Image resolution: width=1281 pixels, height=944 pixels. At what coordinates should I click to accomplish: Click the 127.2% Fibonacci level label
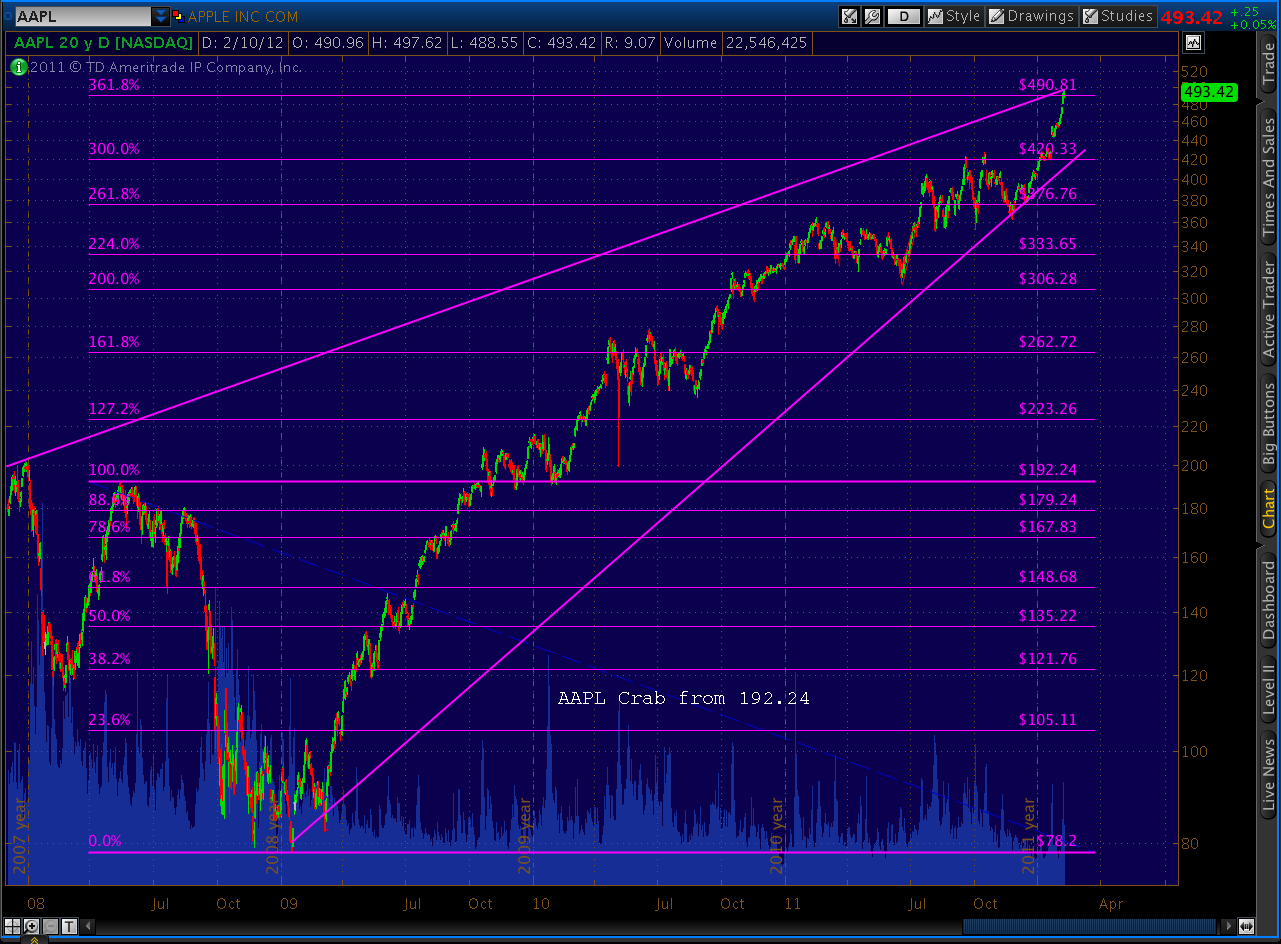114,409
